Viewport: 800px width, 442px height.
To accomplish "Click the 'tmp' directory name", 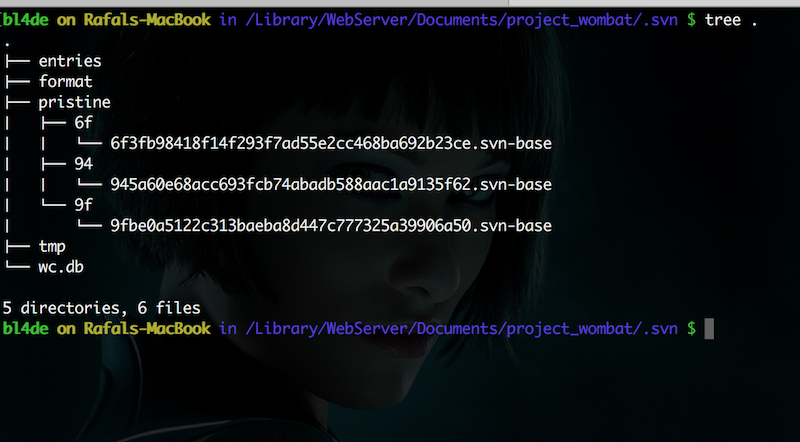I will [52, 247].
